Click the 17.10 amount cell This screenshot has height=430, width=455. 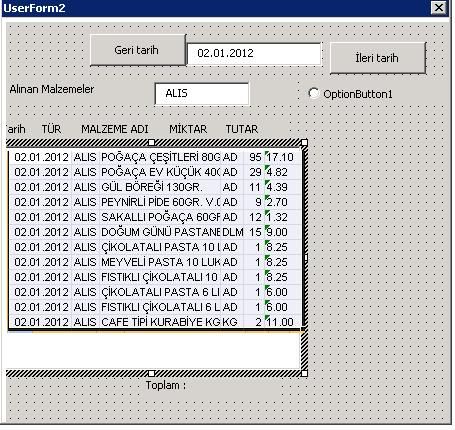280,157
